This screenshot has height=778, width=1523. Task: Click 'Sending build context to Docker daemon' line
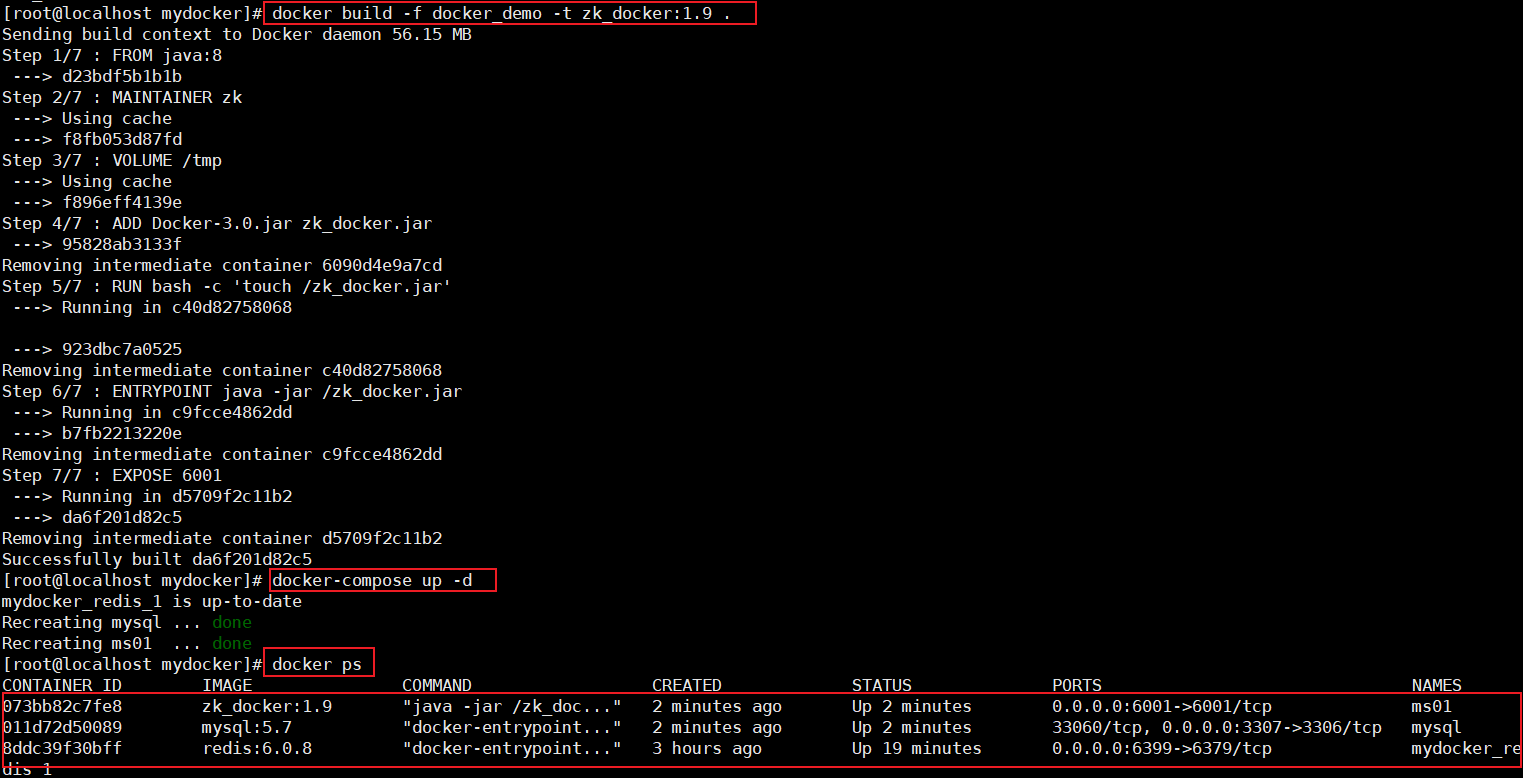pos(237,35)
